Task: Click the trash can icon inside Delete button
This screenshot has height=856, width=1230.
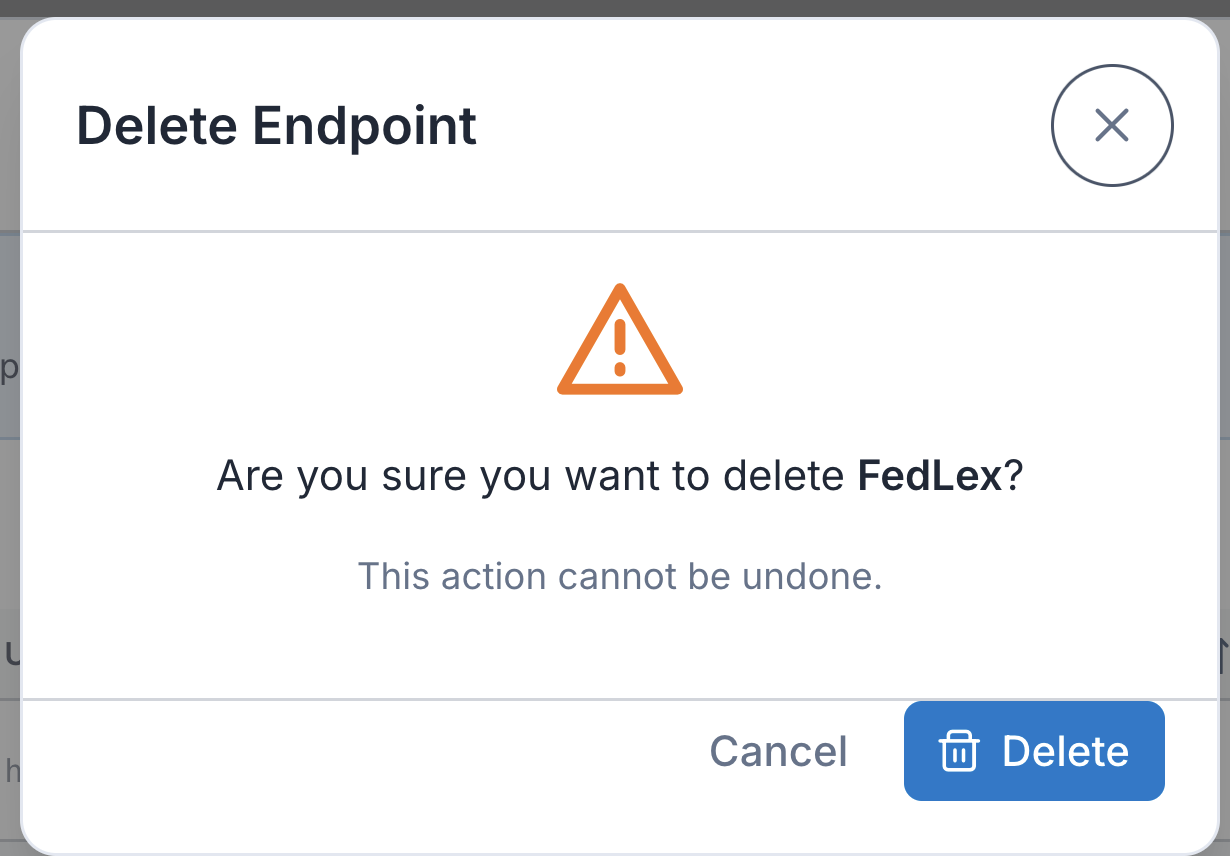Action: (959, 751)
